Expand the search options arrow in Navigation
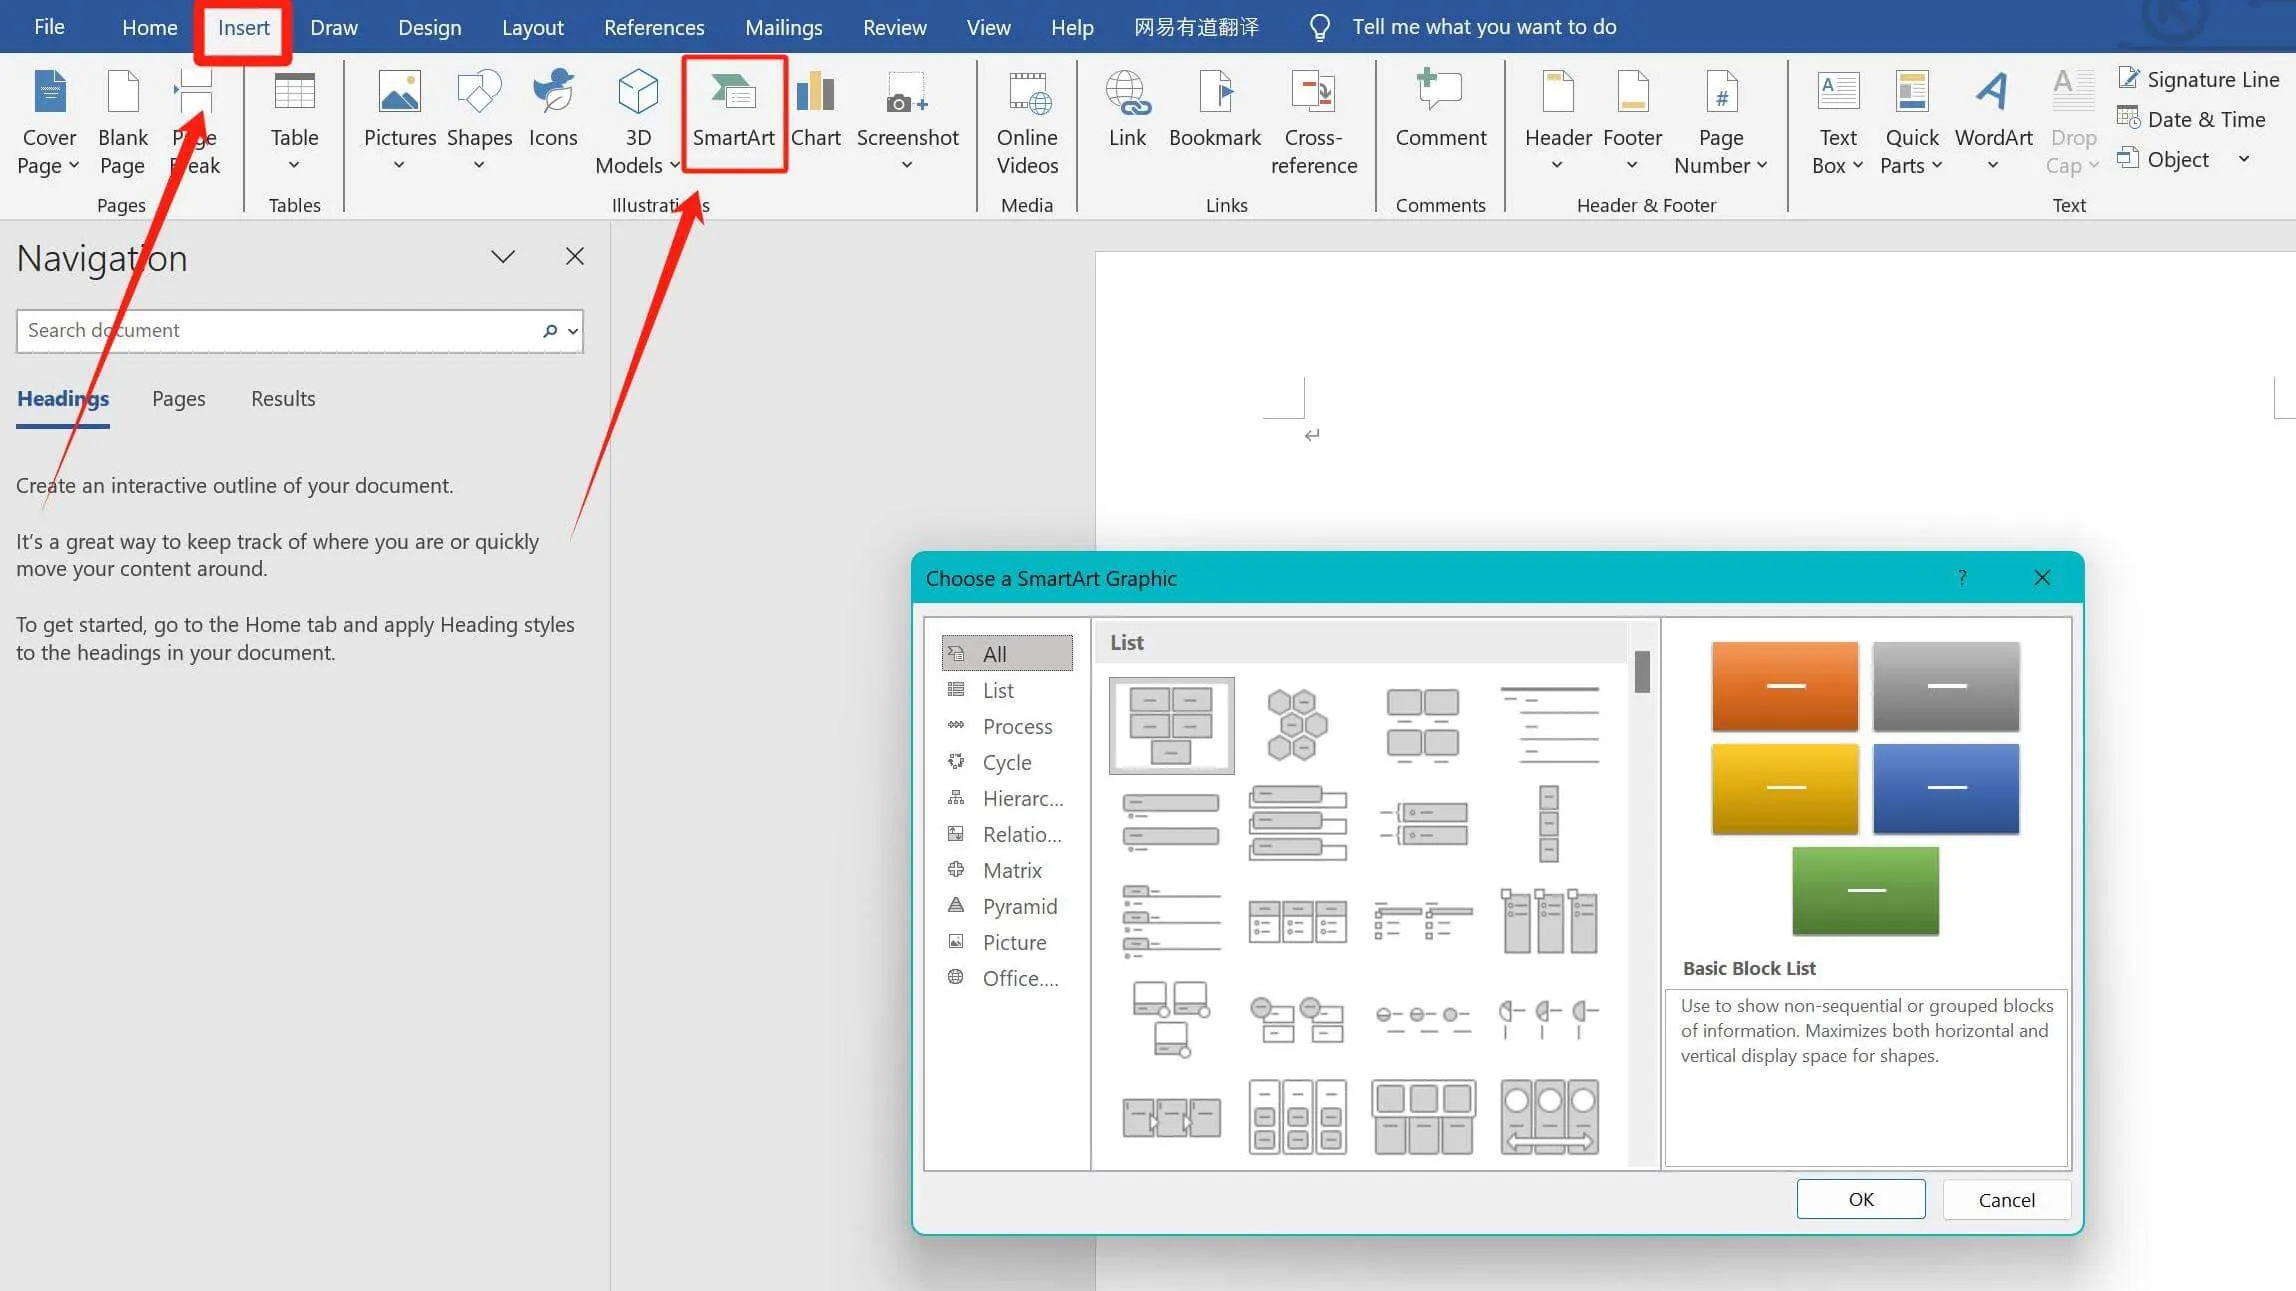The width and height of the screenshot is (2296, 1291). (573, 331)
